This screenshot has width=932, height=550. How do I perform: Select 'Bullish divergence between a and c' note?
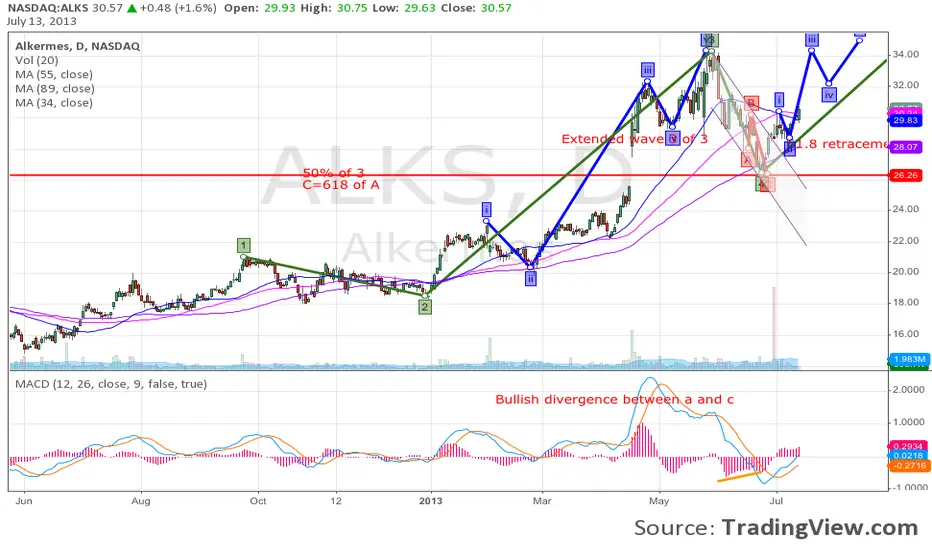click(x=615, y=400)
